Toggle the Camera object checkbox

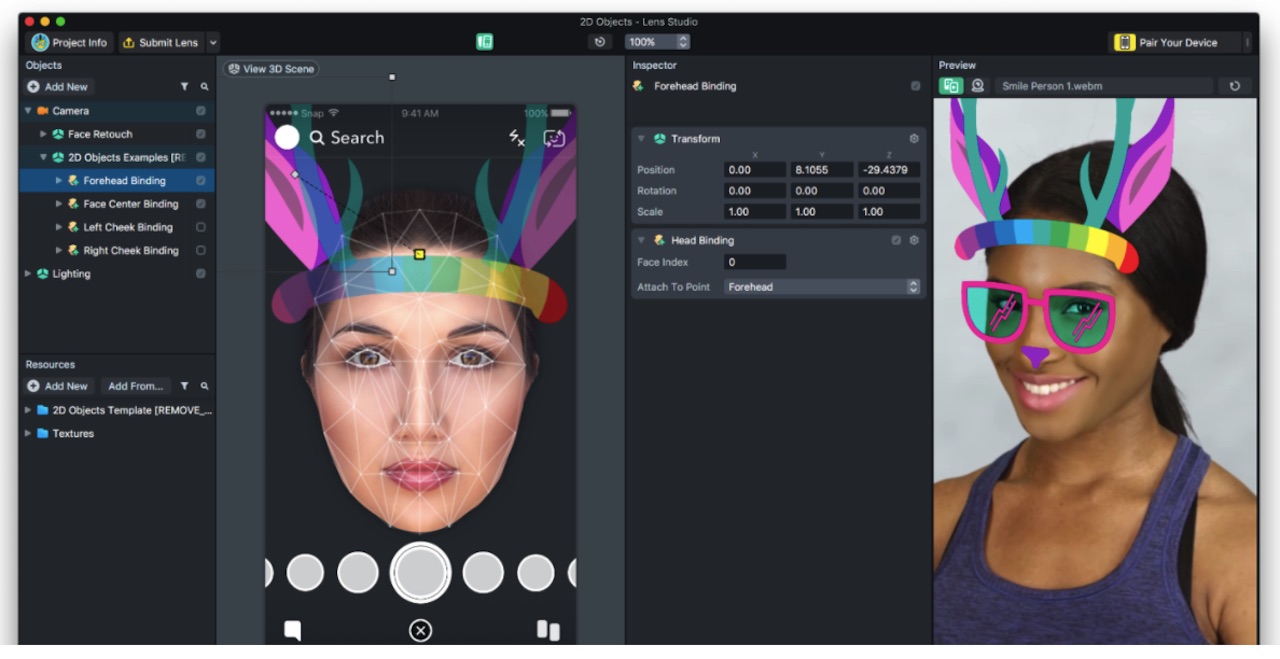coord(201,111)
